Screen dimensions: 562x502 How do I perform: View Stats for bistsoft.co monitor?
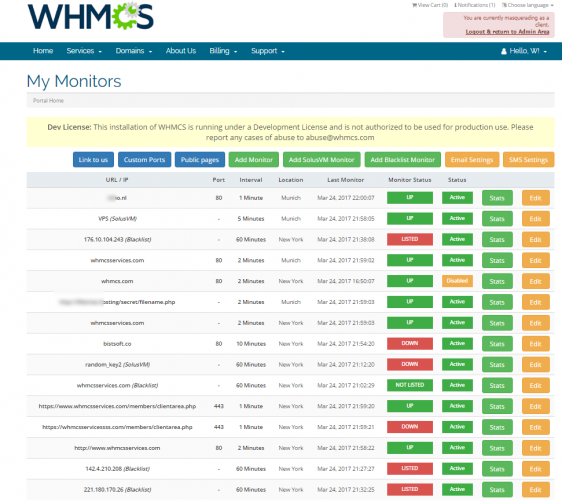[x=497, y=344]
